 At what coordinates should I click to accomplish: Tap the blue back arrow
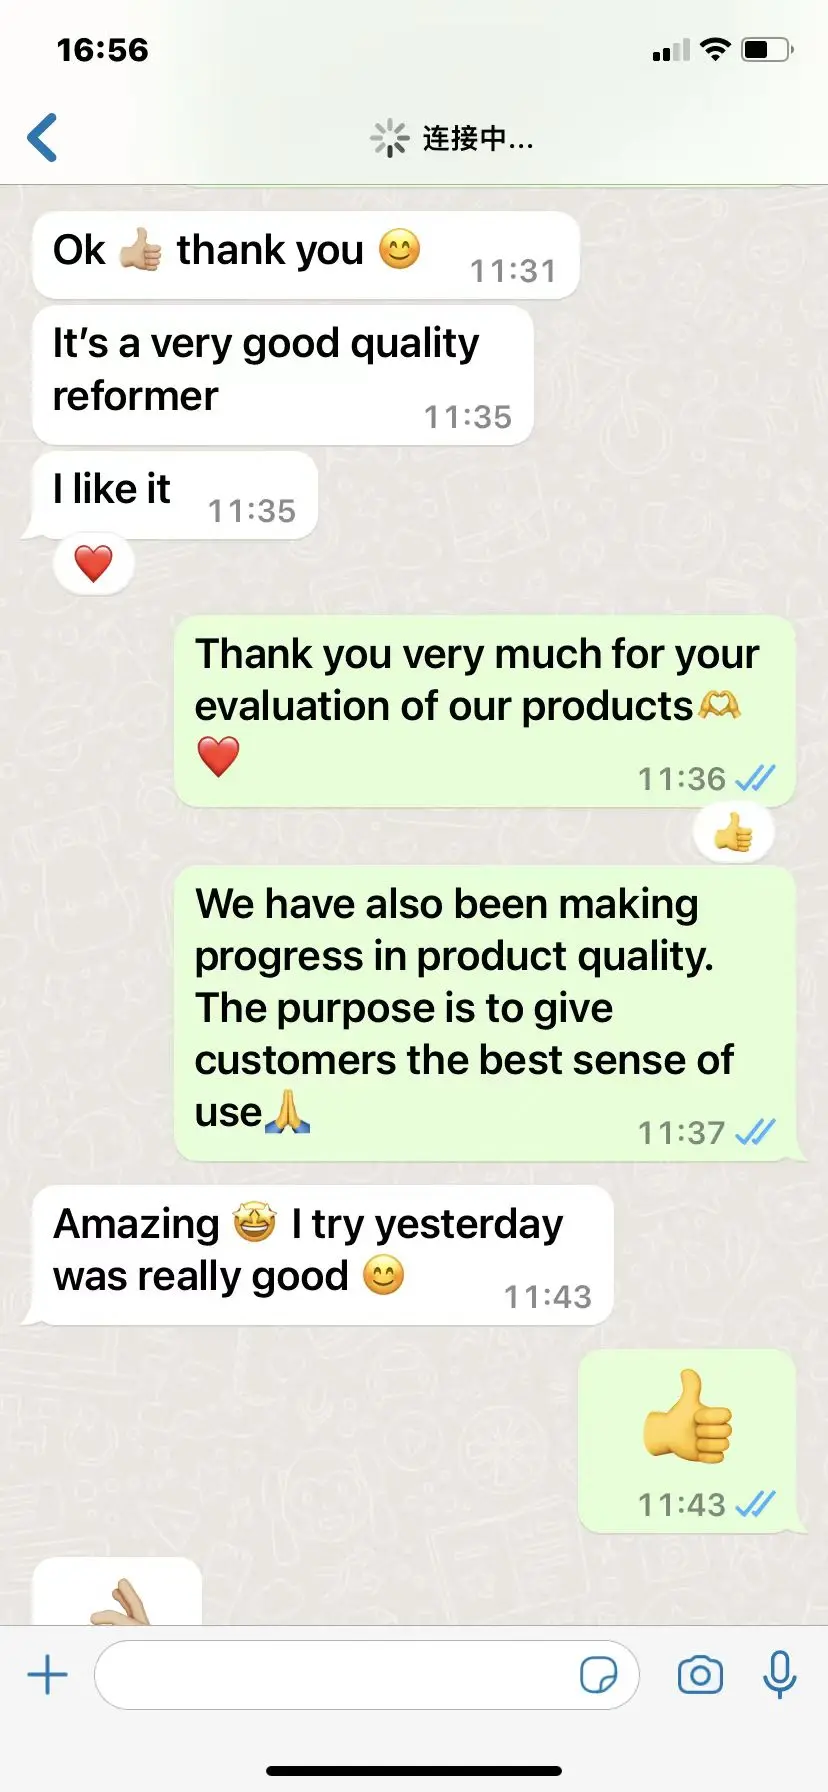pos(42,138)
